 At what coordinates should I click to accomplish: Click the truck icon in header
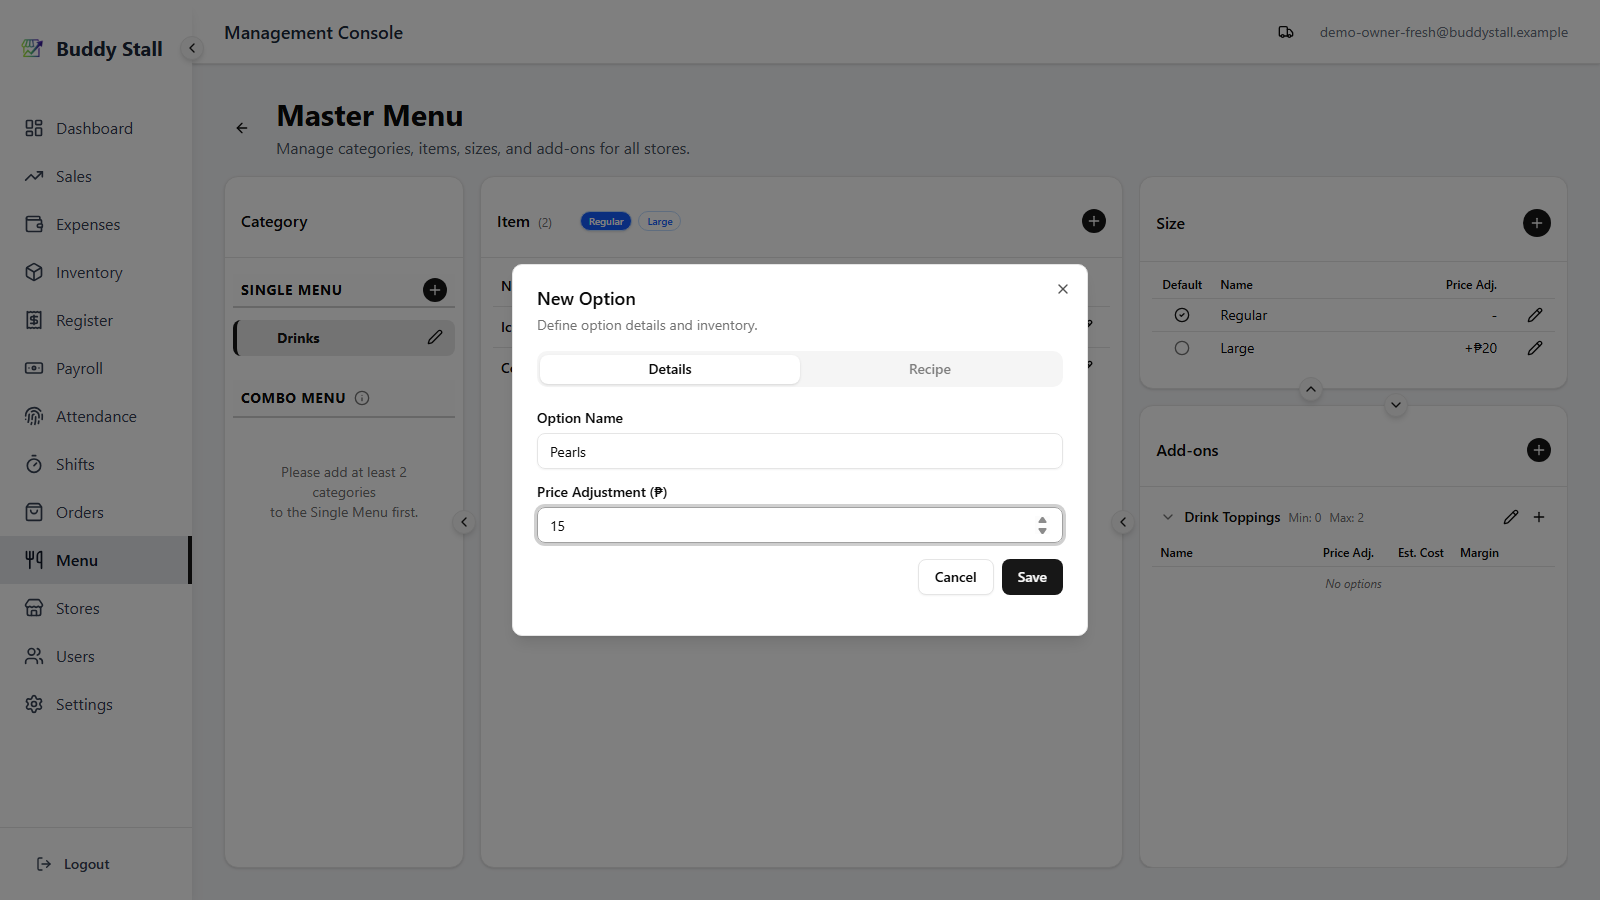[x=1286, y=32]
